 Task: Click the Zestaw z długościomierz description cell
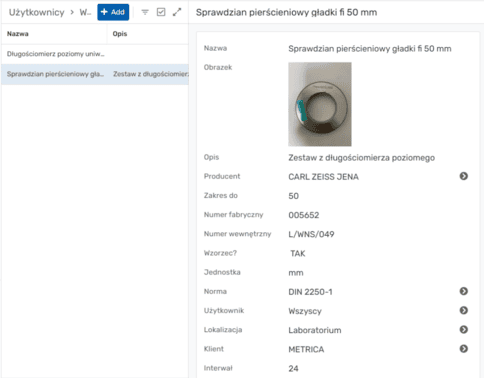pyautogui.click(x=150, y=74)
